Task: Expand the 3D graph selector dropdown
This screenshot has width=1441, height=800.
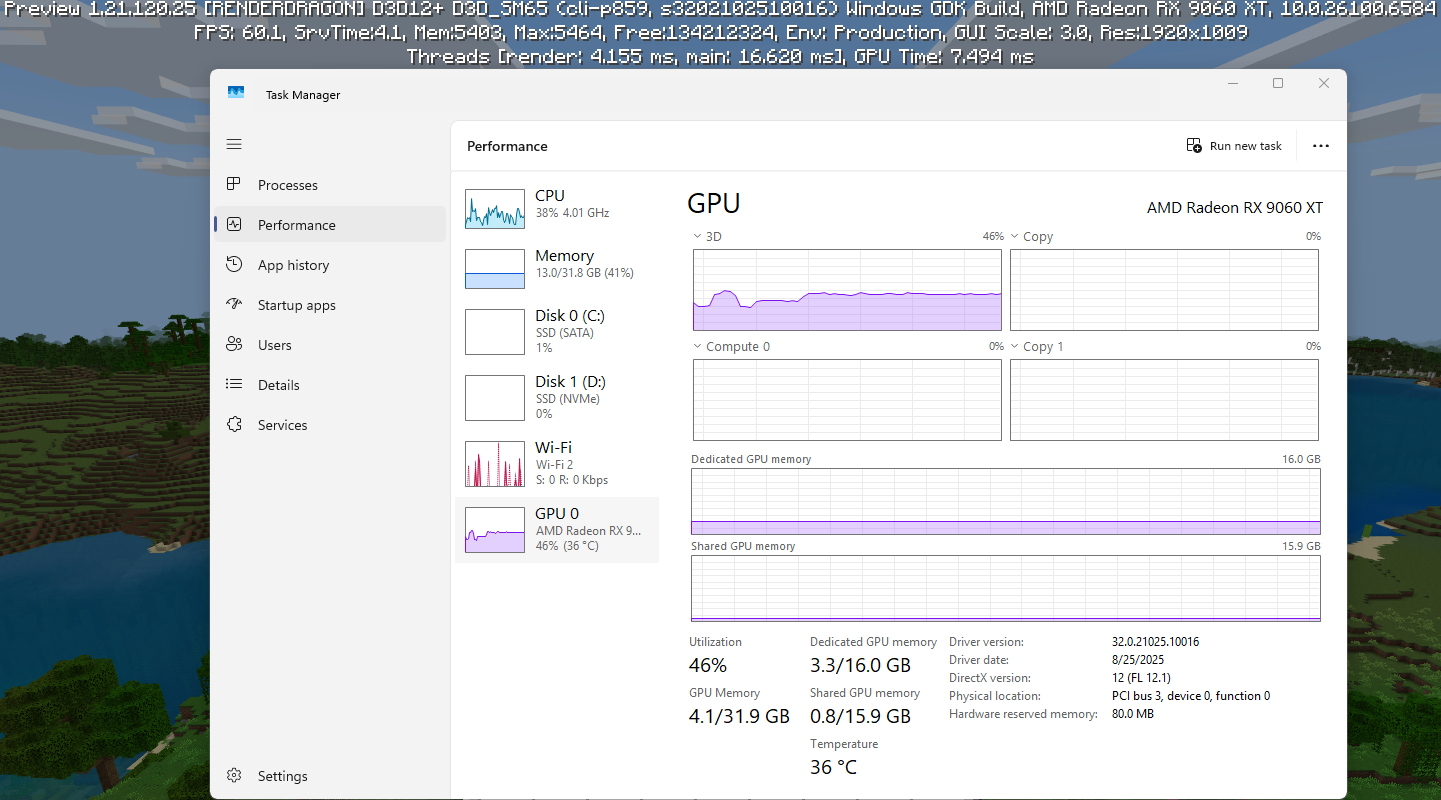Action: 697,237
